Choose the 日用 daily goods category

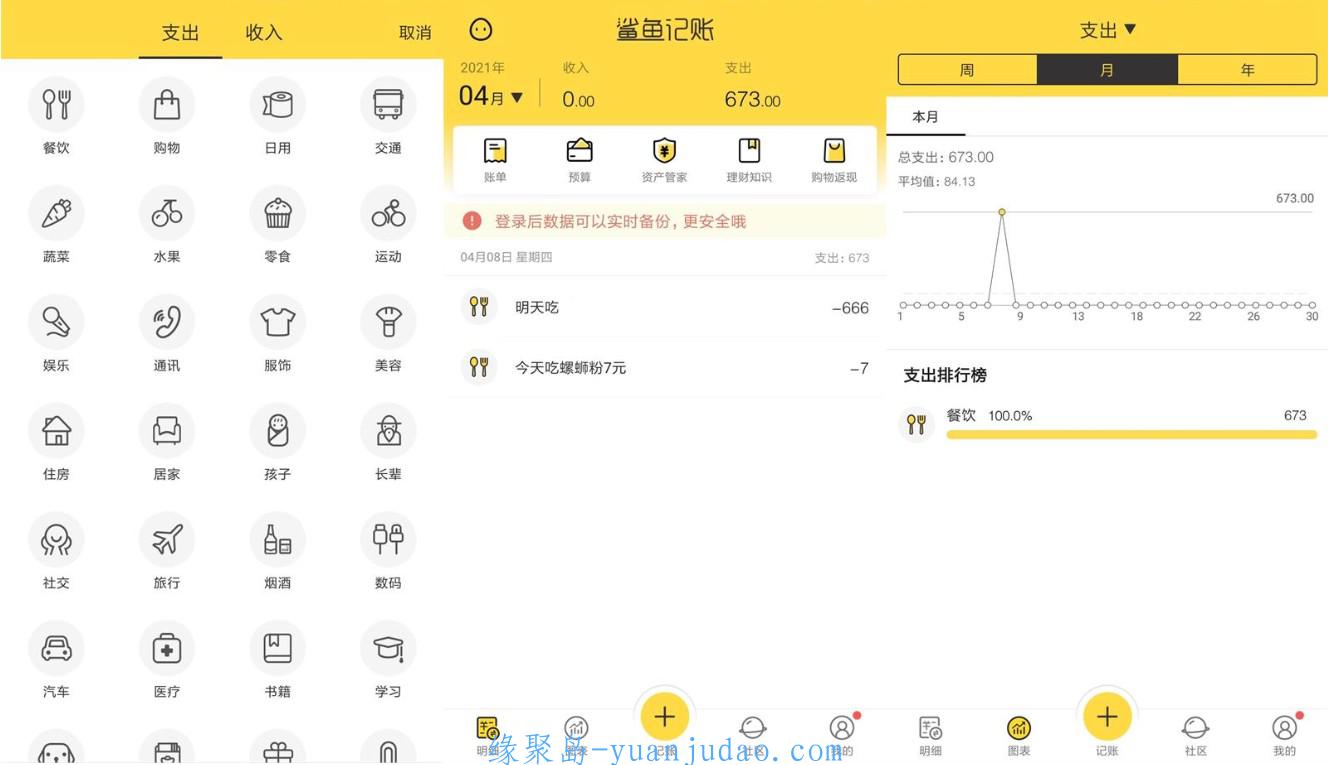tap(277, 104)
